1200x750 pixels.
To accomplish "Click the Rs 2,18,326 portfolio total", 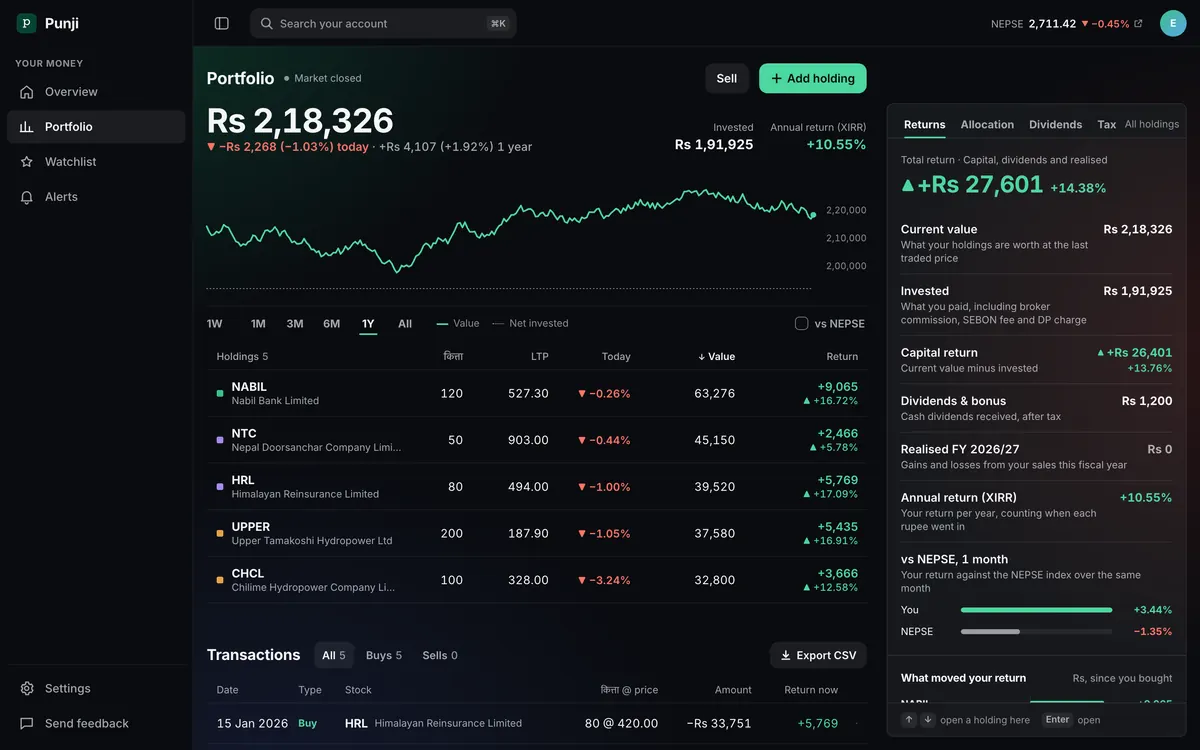I will pos(300,120).
